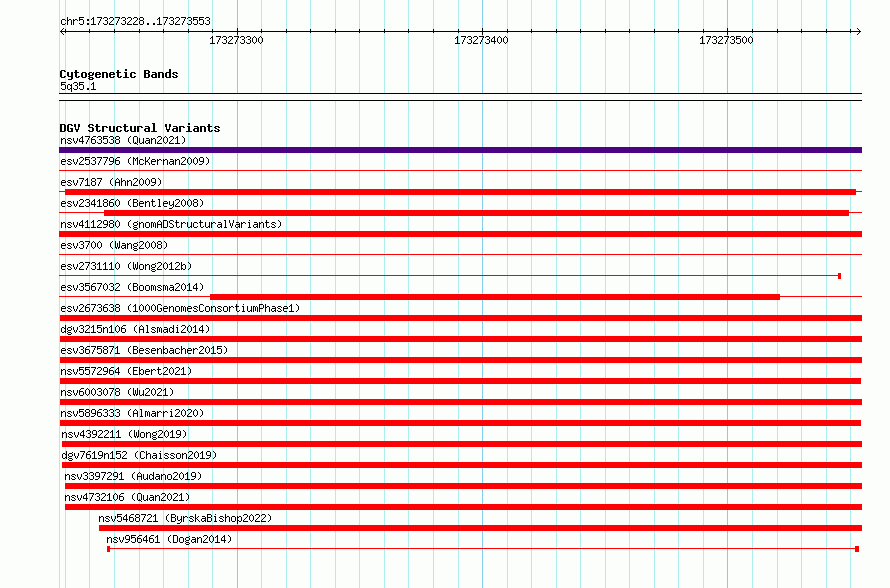Click the red esv2673638 variant bar
Viewport: 890px width, 588px height.
pyautogui.click(x=460, y=318)
